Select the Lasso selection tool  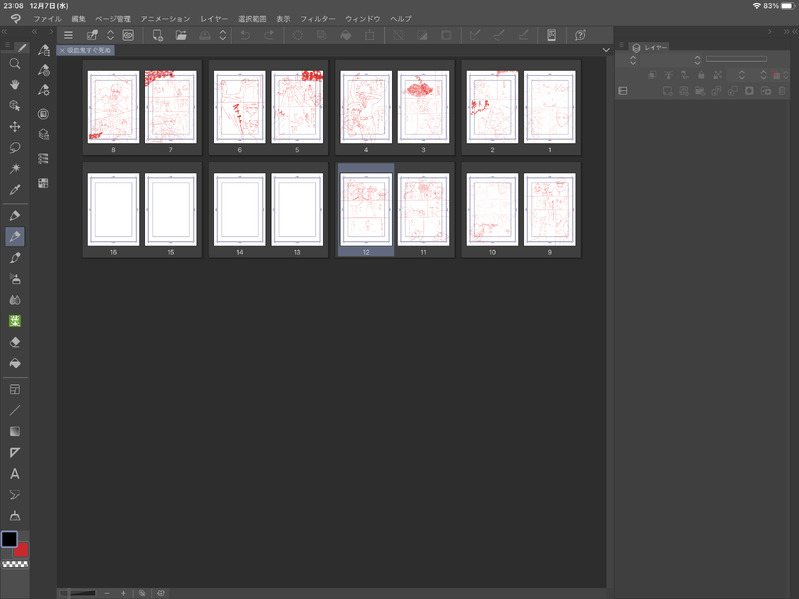click(x=15, y=147)
